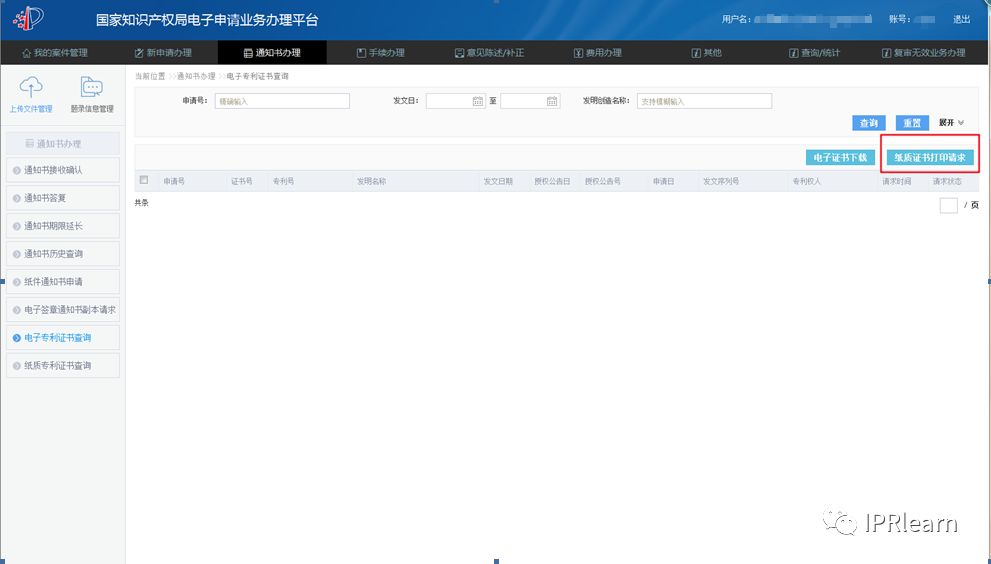Switch to 手续办理 tab
Screen dimensions: 991x564
click(380, 52)
